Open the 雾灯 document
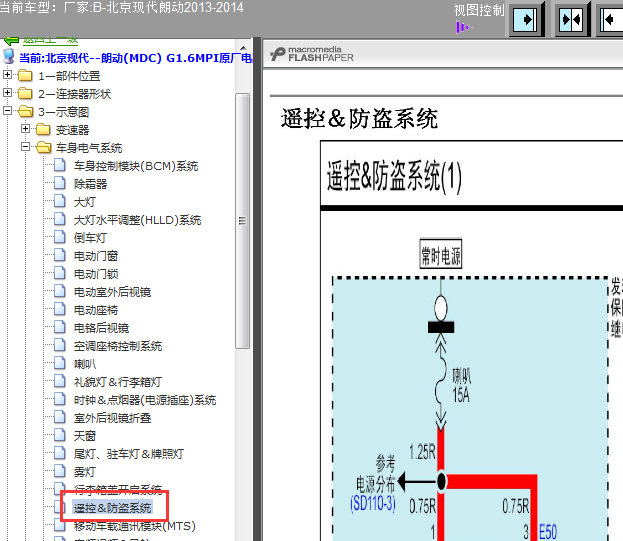Viewport: 623px width, 541px height. tap(85, 472)
